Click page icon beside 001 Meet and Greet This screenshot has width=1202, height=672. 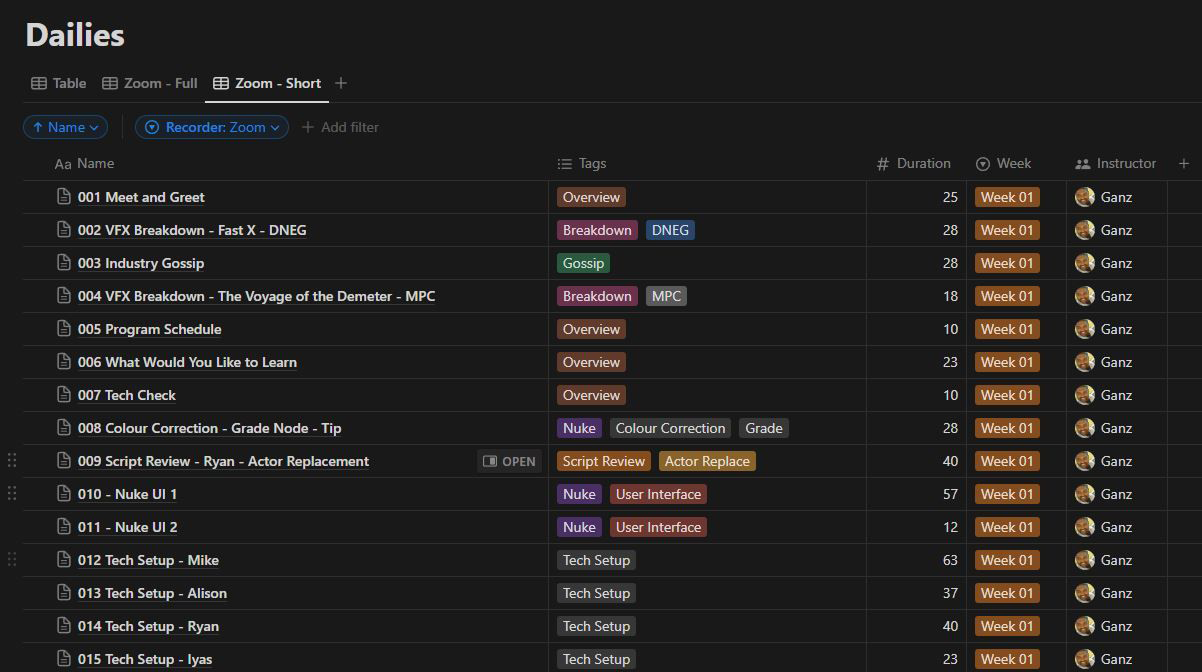click(x=65, y=197)
